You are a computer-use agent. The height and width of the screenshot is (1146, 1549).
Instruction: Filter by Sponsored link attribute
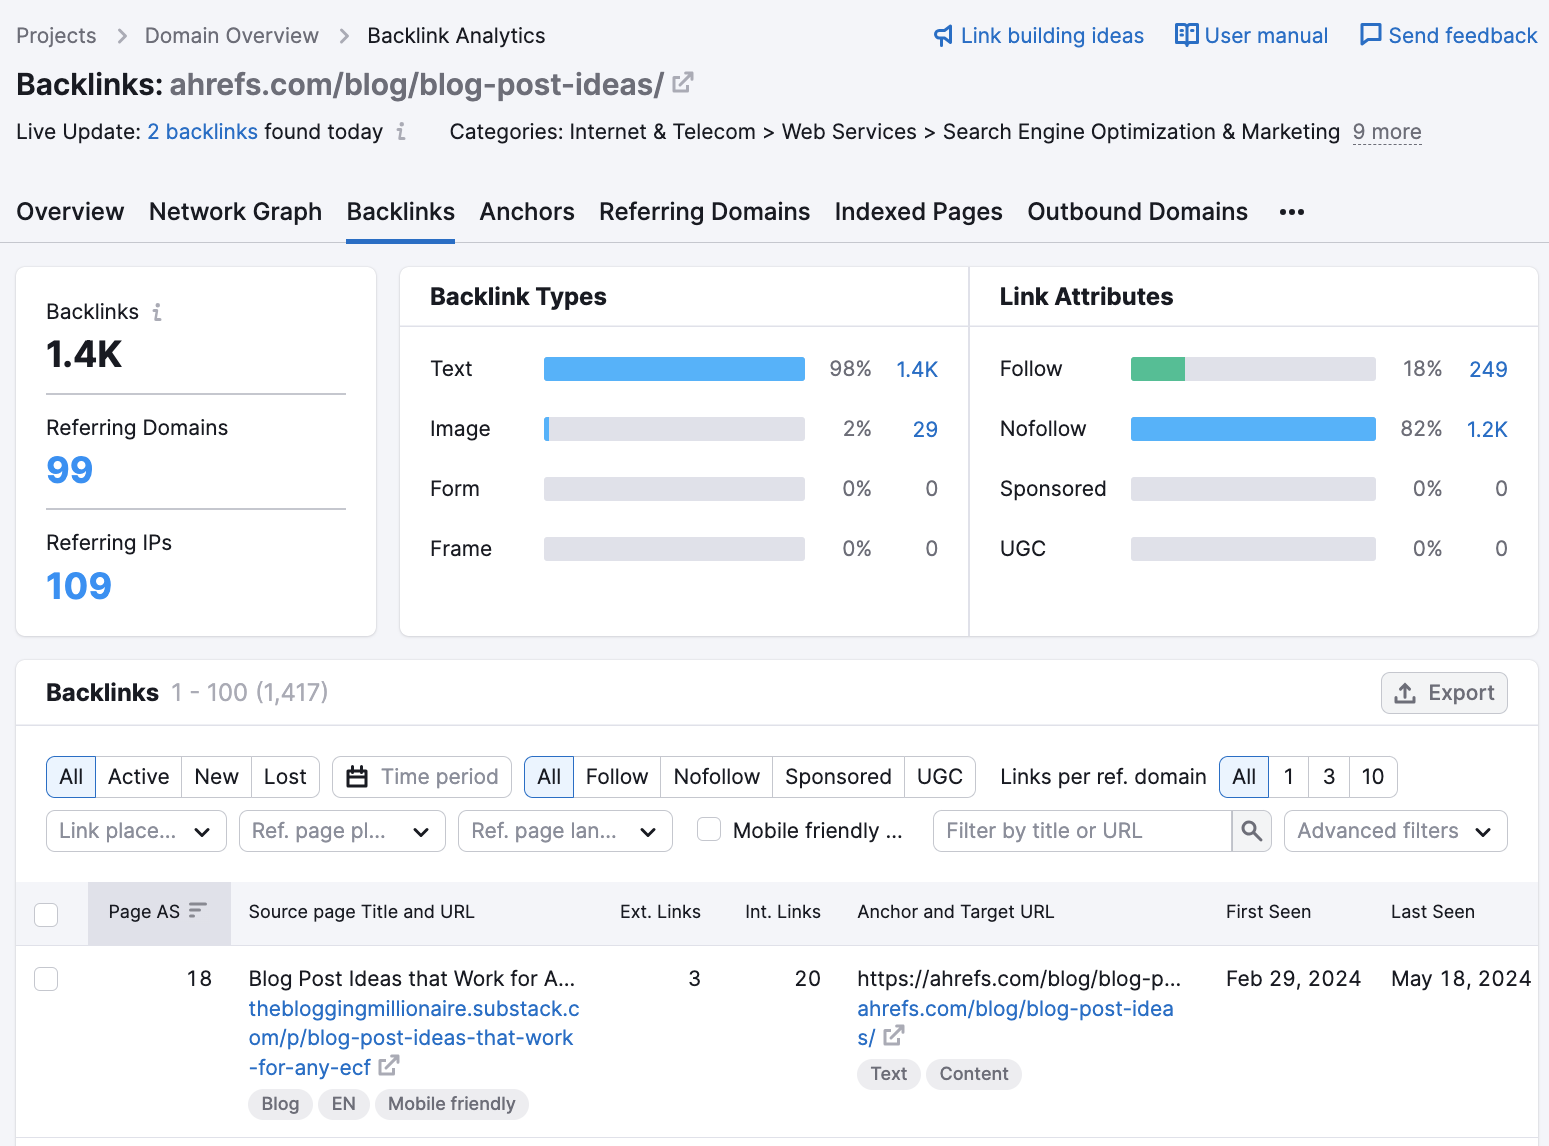[838, 777]
